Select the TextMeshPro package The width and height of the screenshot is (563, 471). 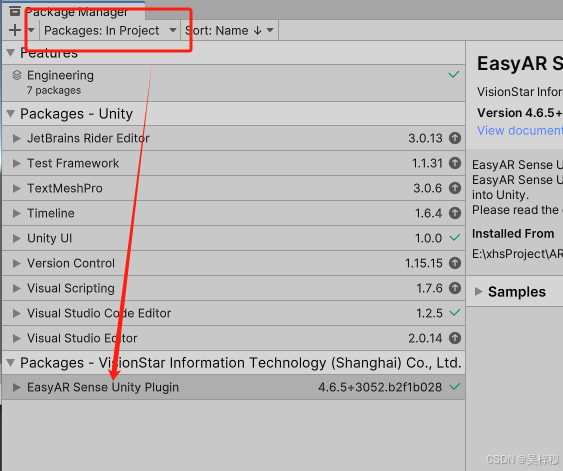(233, 188)
